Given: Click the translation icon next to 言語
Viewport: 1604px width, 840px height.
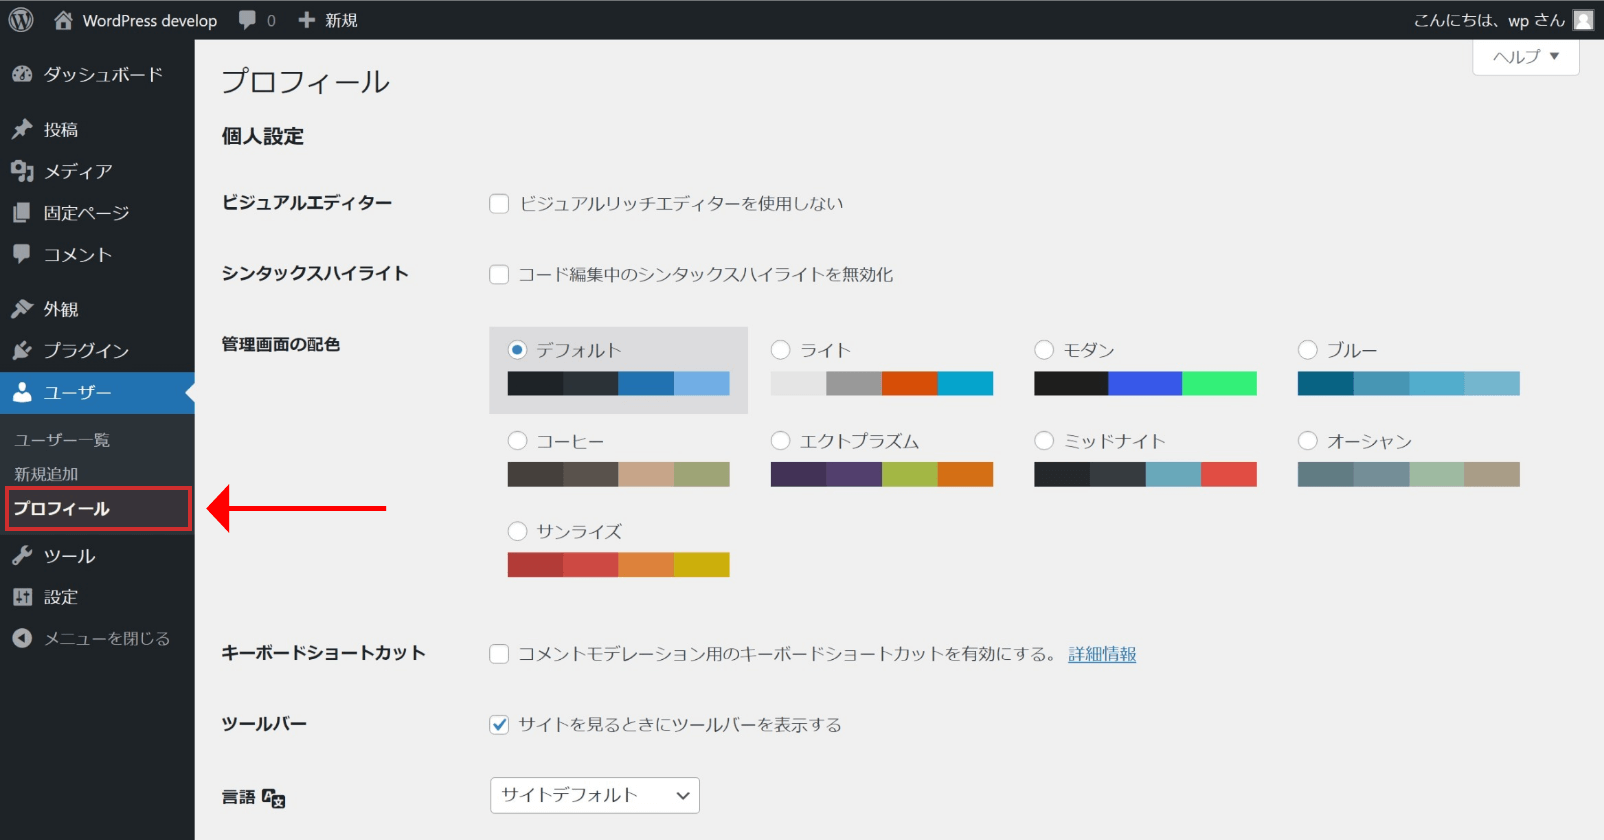Looking at the screenshot, I should [273, 798].
